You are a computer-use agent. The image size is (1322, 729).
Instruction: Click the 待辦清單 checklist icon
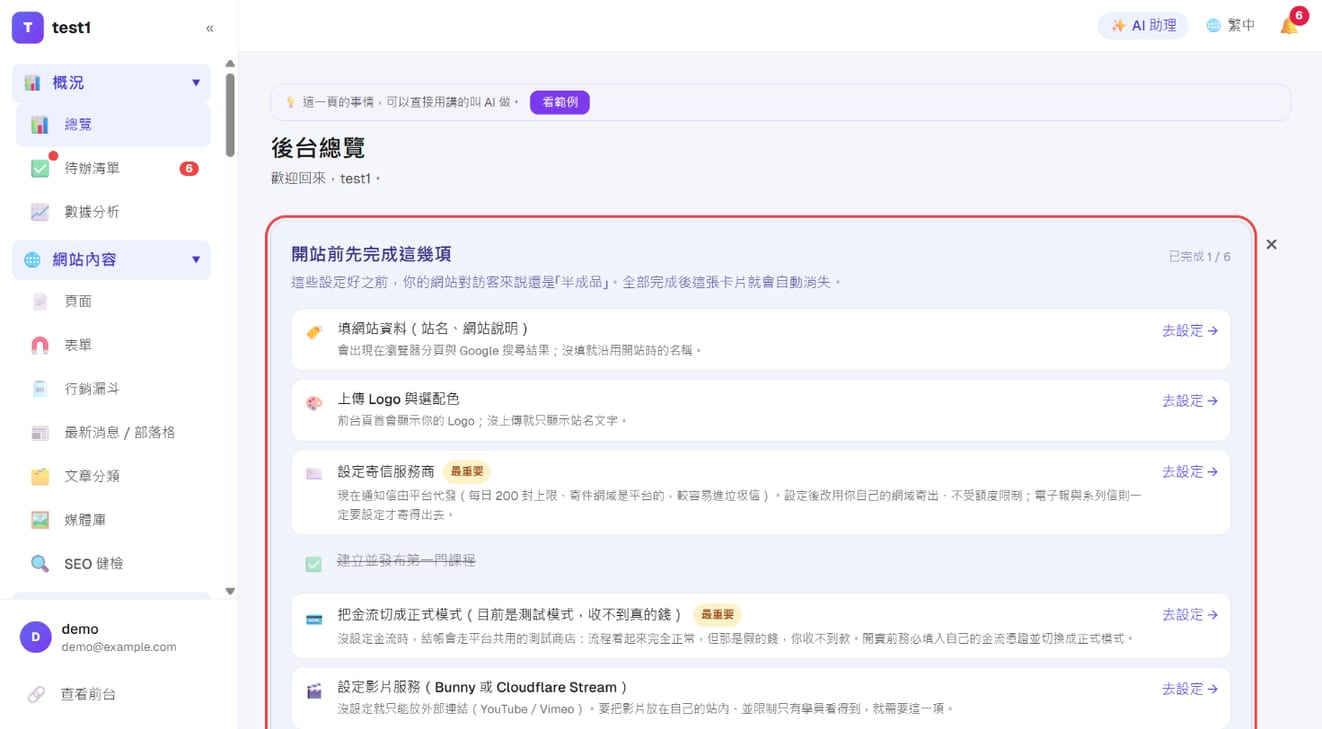[x=40, y=168]
